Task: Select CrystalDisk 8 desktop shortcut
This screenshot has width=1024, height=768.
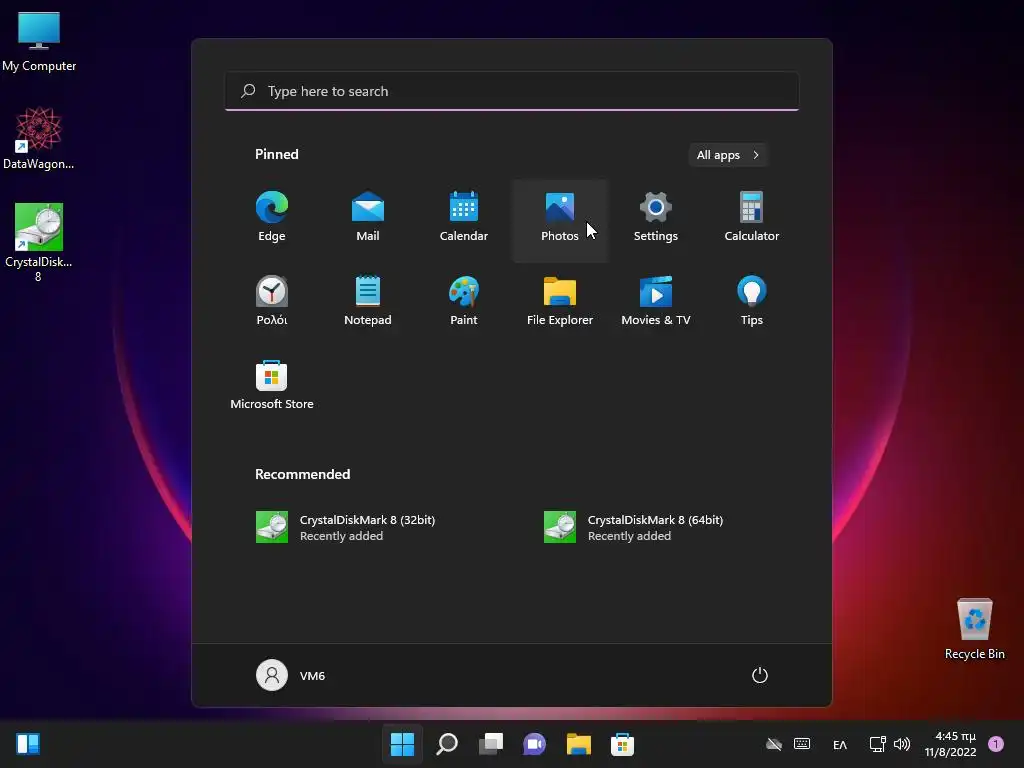Action: (x=39, y=242)
